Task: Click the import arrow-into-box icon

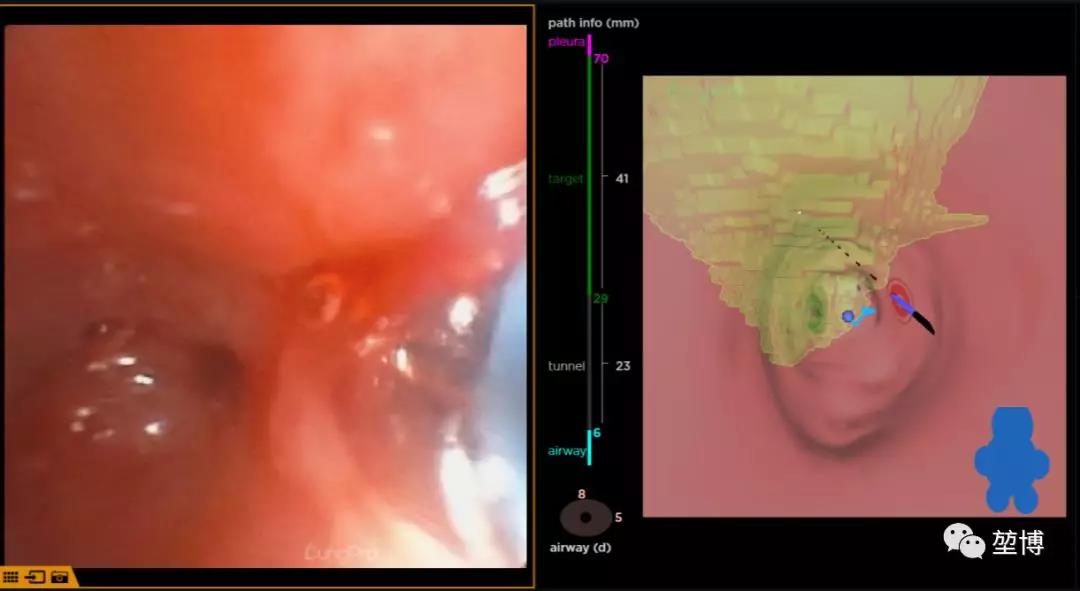Action: pos(35,577)
